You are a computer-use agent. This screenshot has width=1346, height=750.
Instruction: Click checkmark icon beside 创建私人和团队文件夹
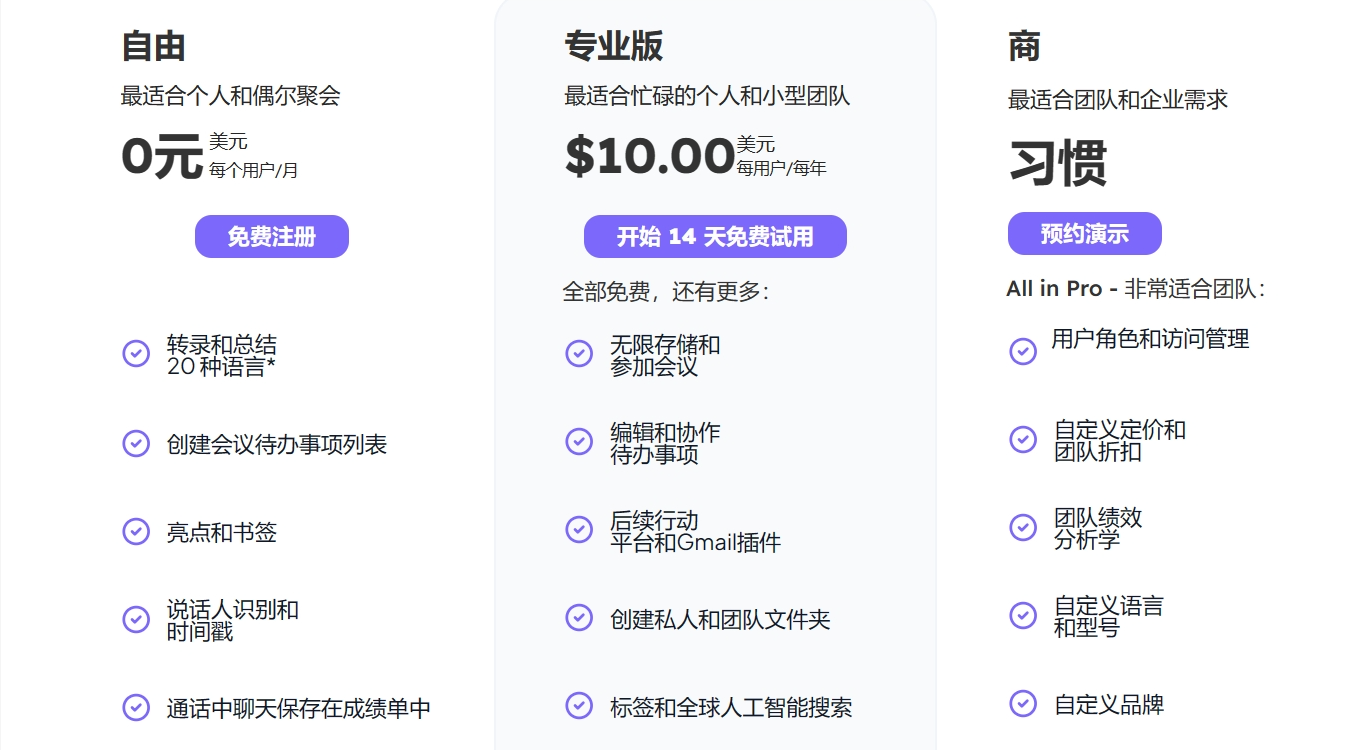coord(579,617)
